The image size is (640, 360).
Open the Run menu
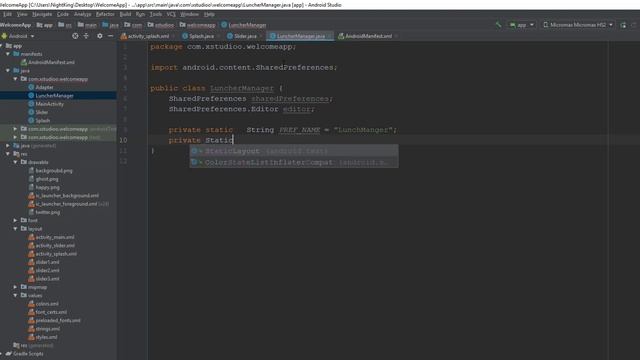click(x=140, y=14)
